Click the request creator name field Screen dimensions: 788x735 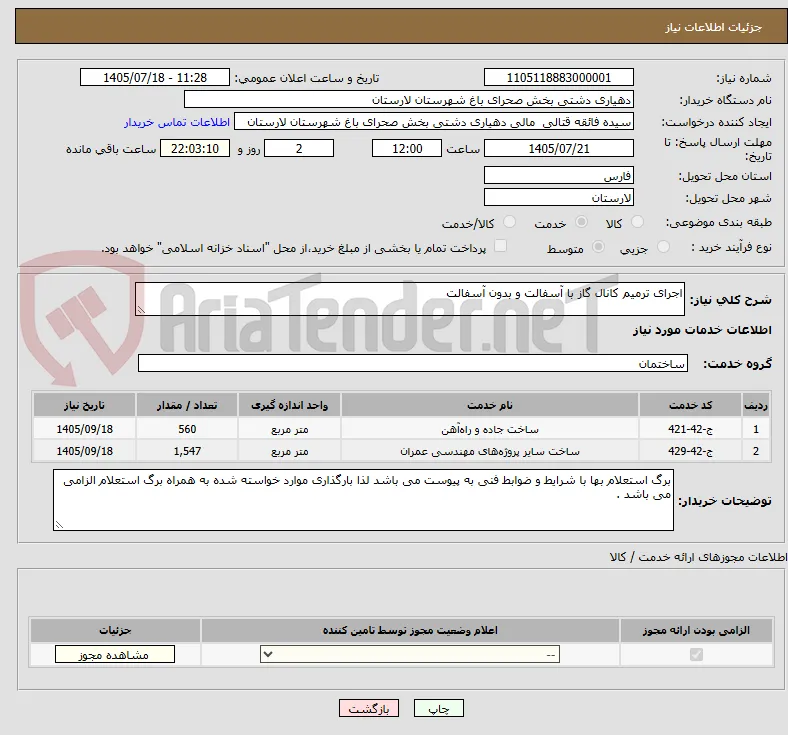(434, 122)
